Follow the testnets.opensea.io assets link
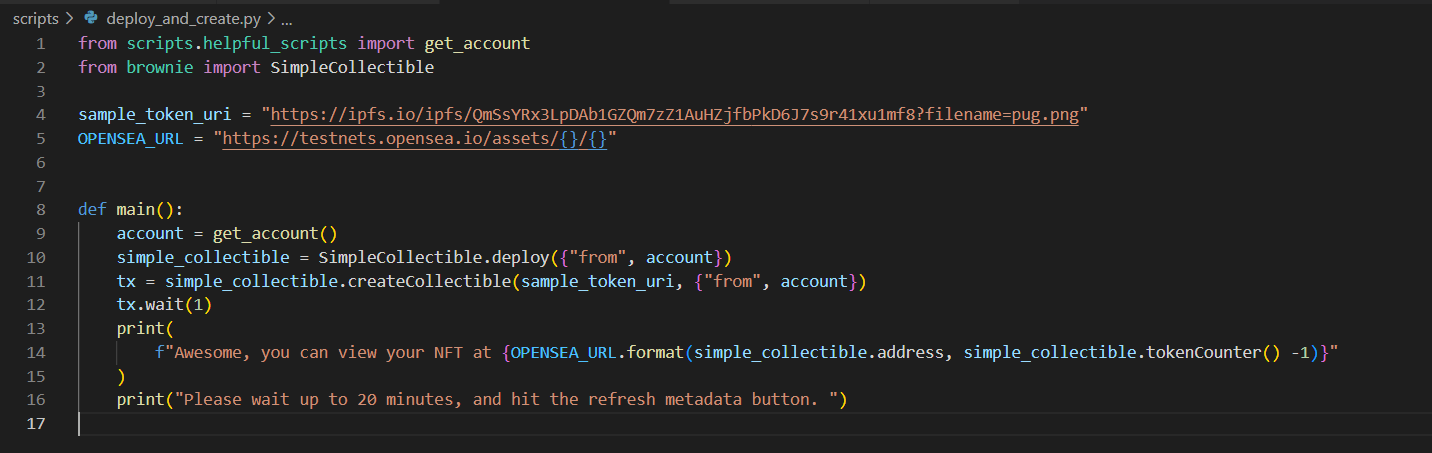The width and height of the screenshot is (1432, 453). [x=414, y=139]
